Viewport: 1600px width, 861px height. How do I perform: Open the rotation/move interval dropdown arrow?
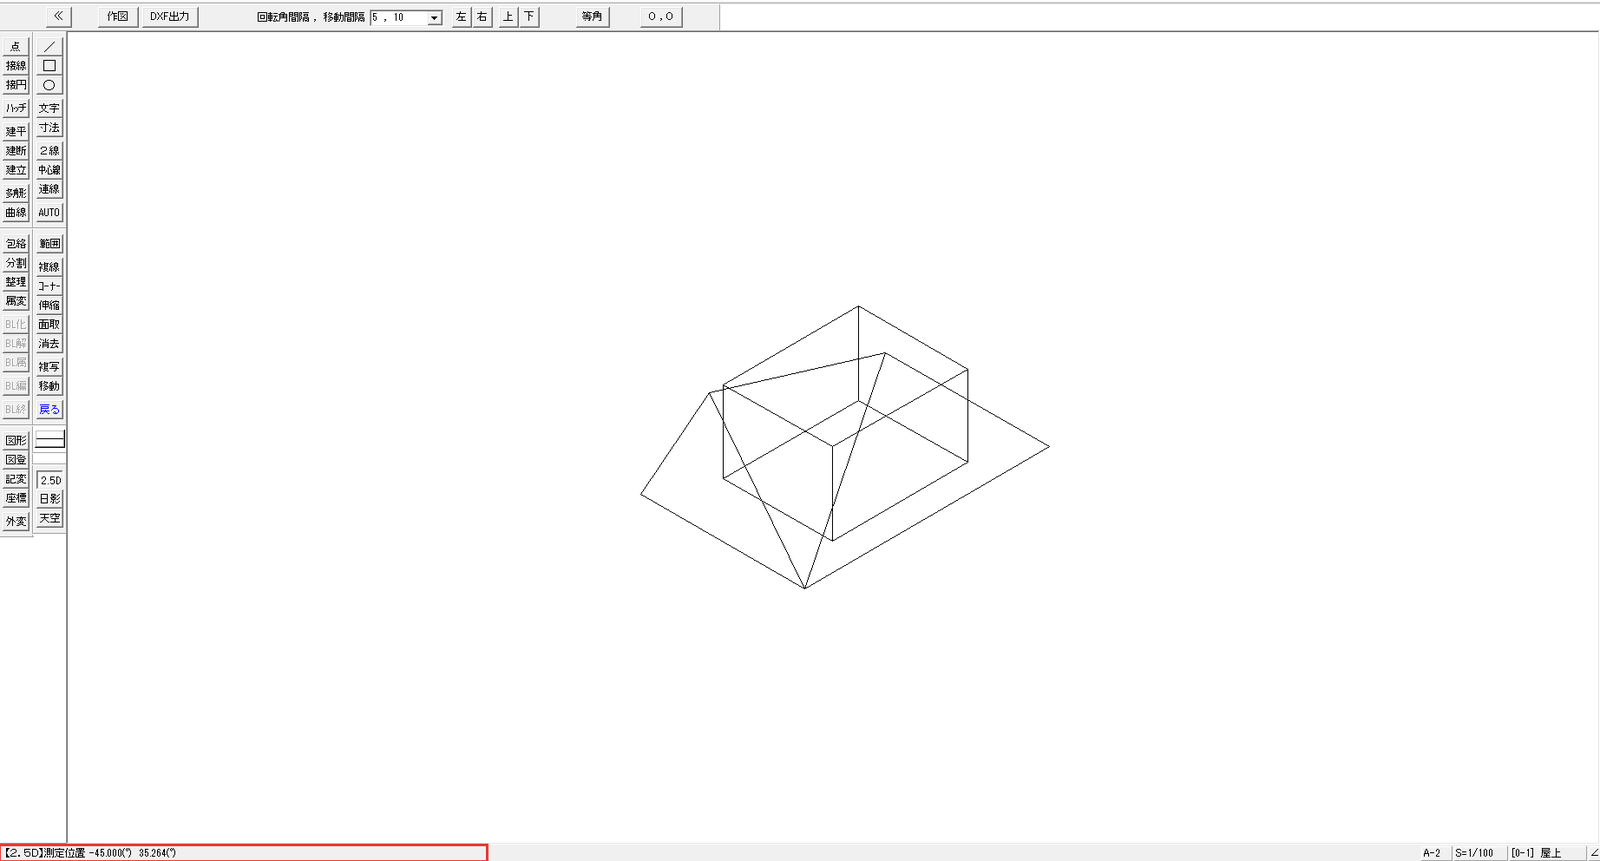[434, 18]
